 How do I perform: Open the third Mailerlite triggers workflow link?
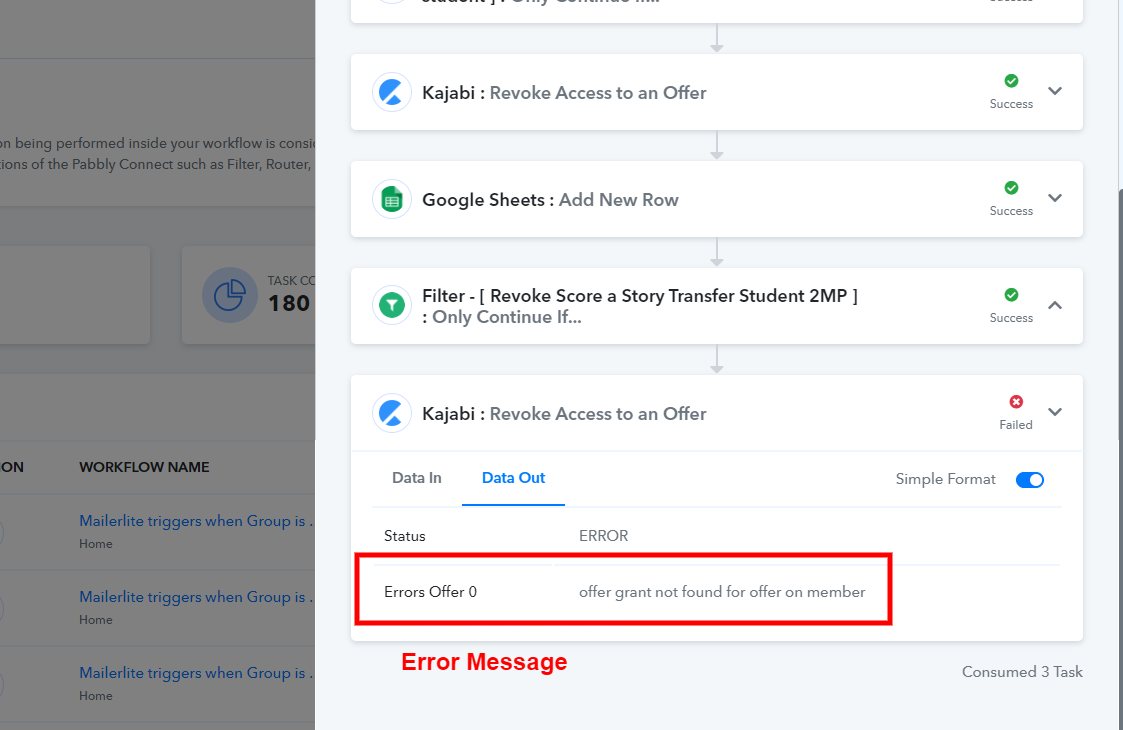point(196,673)
